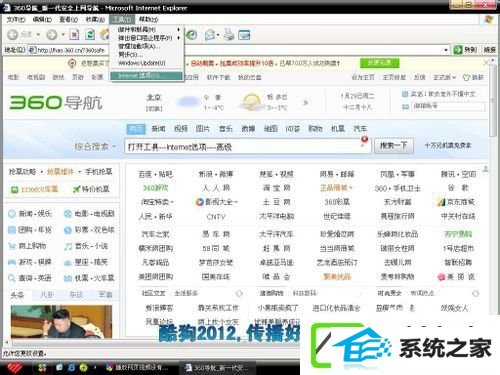500x375 pixels.
Task: Click the address bar URL field
Action: pos(238,50)
